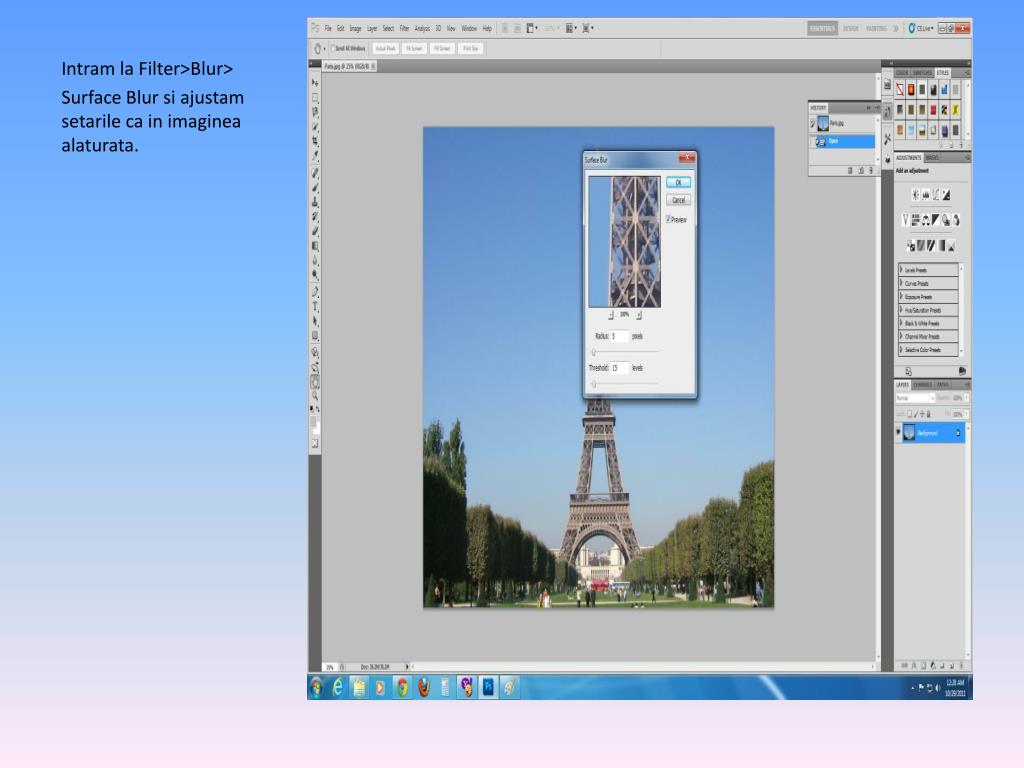Open the Filter menu
Image resolution: width=1024 pixels, height=768 pixels.
coord(404,29)
